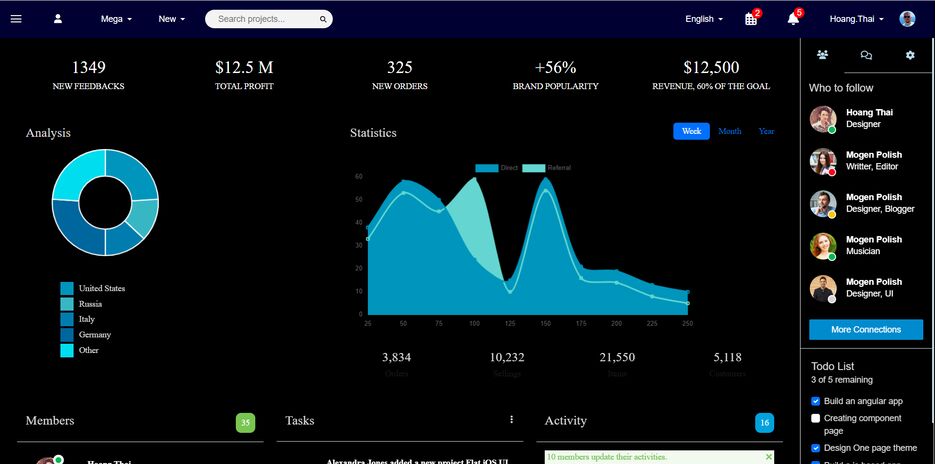The image size is (935, 464).
Task: Select the Week statistics tab
Action: tap(692, 131)
